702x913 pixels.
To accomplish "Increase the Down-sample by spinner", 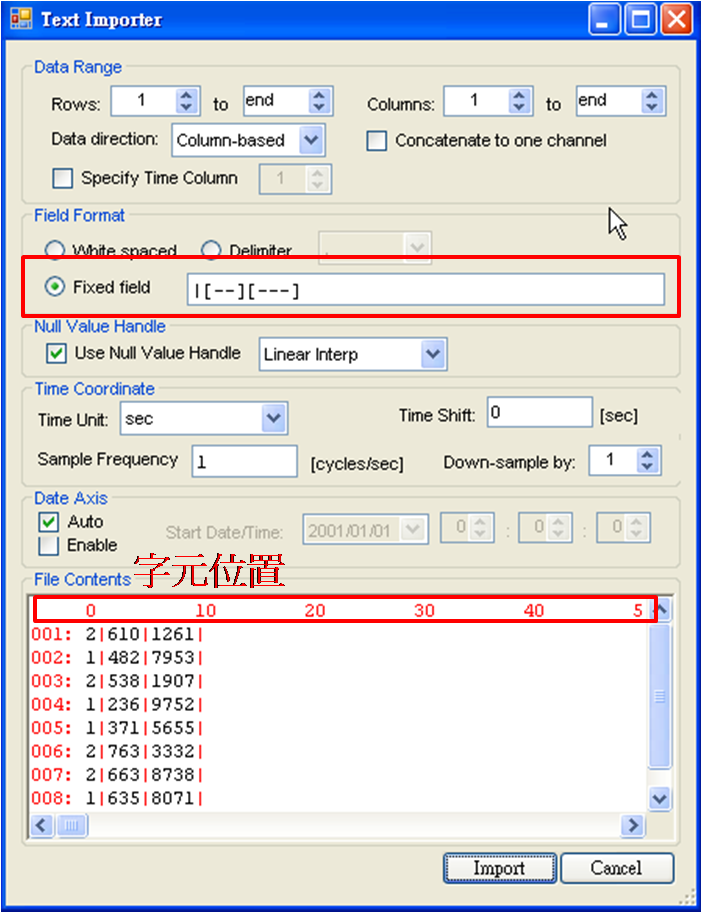I will pos(647,455).
